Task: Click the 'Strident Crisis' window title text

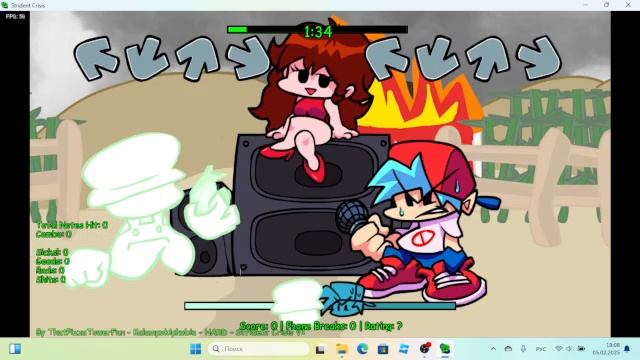Action: click(x=28, y=5)
